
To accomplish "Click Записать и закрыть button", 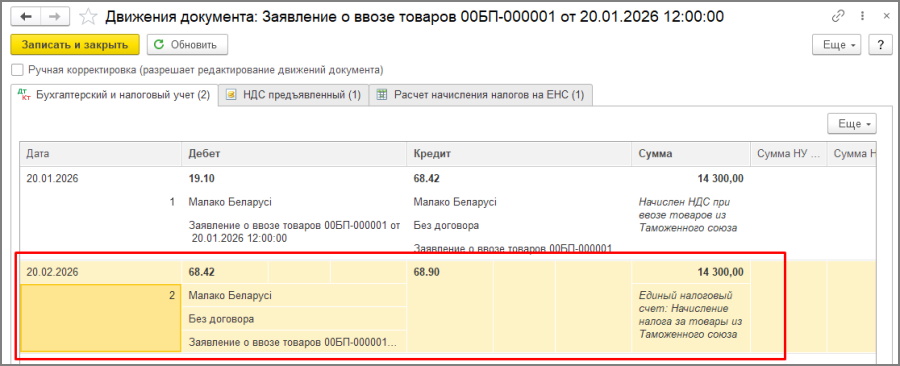I will [75, 45].
